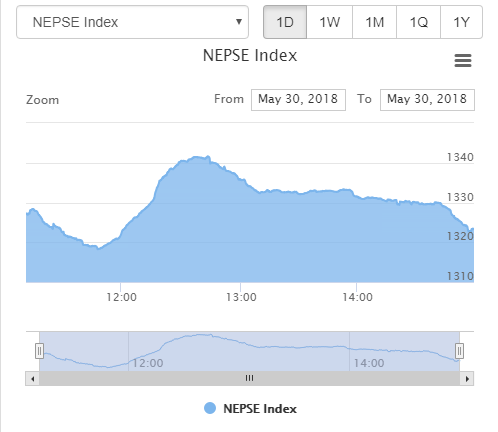The height and width of the screenshot is (432, 498).
Task: Open the chart context hamburger menu
Action: coord(463,61)
